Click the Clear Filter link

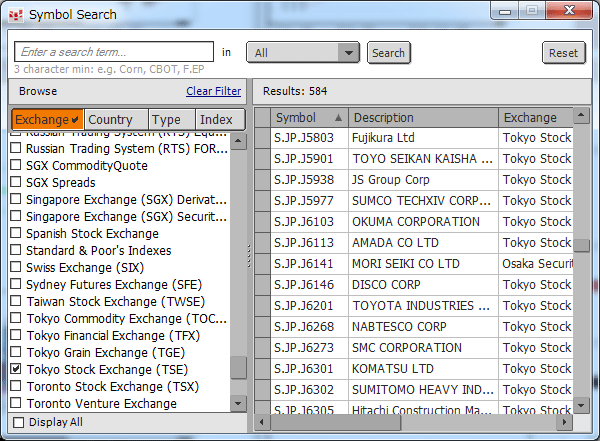pos(214,91)
